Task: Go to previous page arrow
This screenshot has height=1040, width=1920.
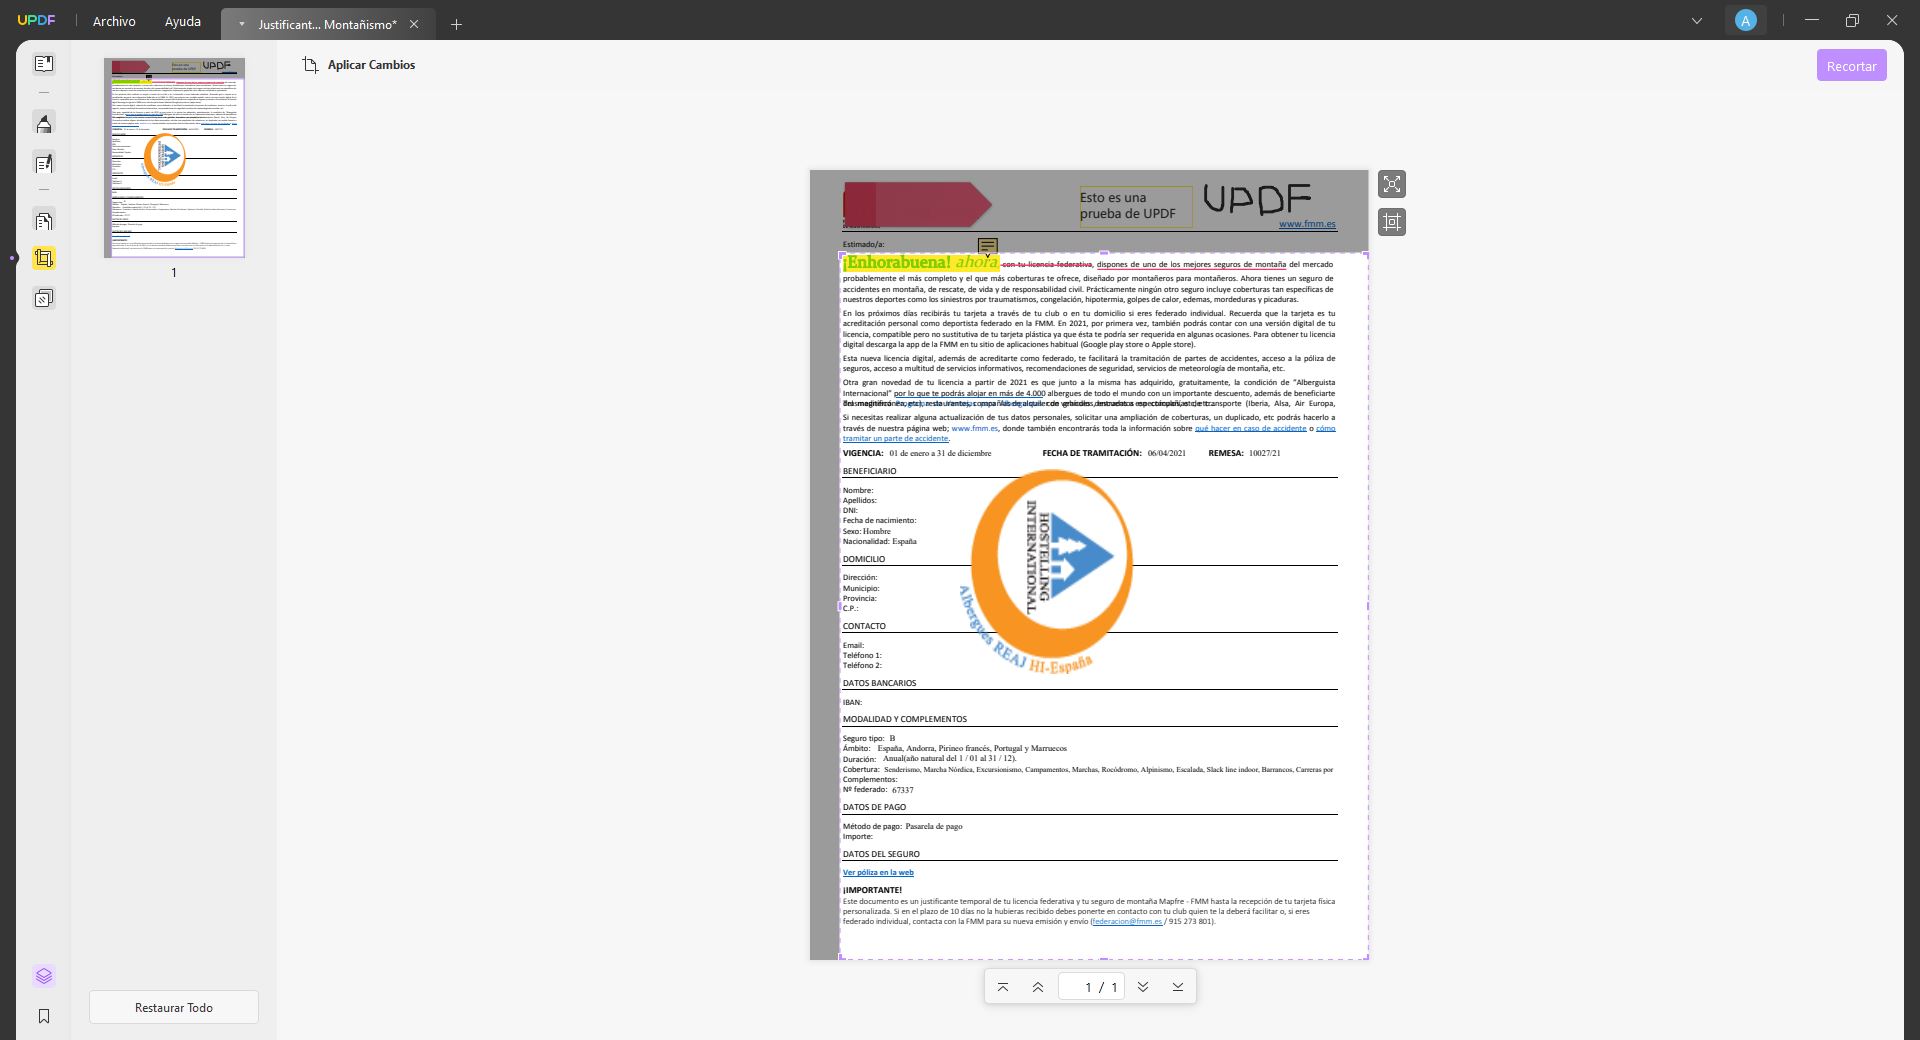Action: click(1038, 987)
